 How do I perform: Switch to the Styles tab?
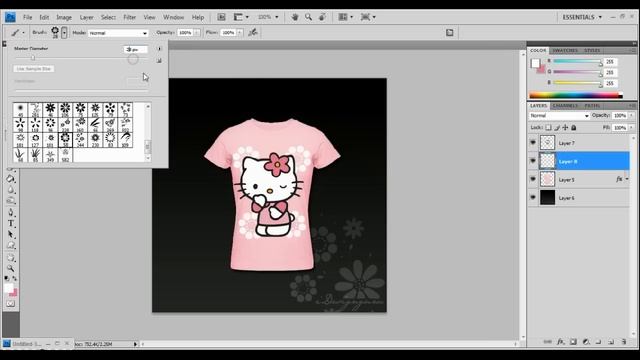point(592,50)
